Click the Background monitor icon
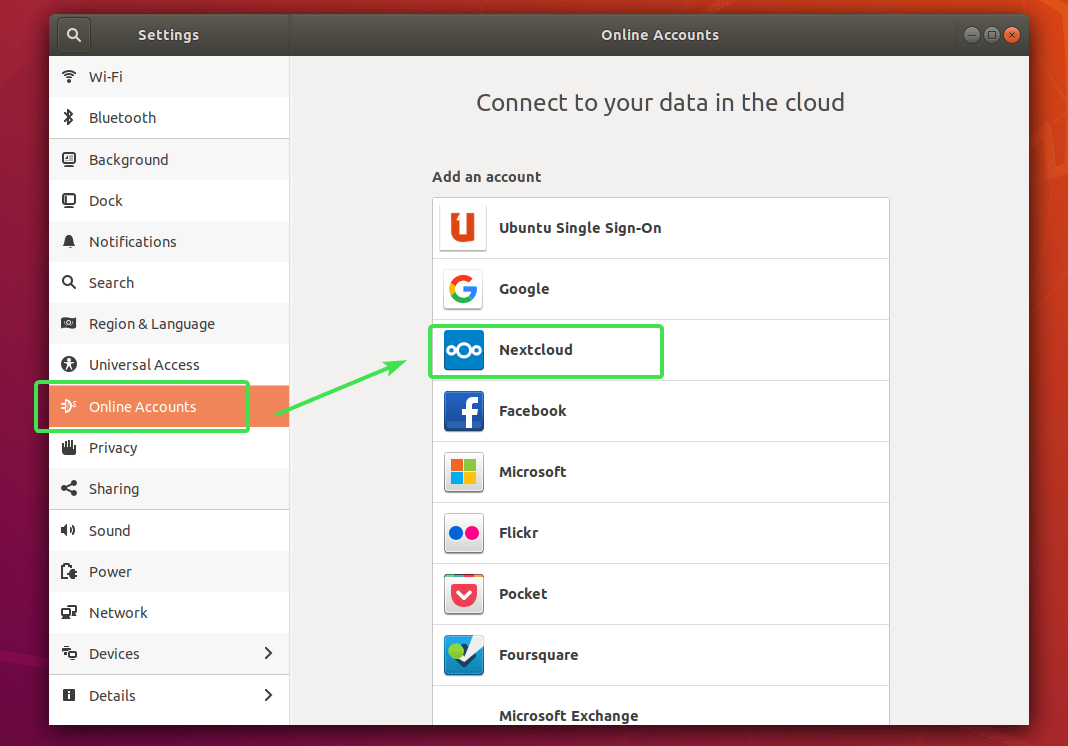Viewport: 1068px width, 746px height. point(69,159)
